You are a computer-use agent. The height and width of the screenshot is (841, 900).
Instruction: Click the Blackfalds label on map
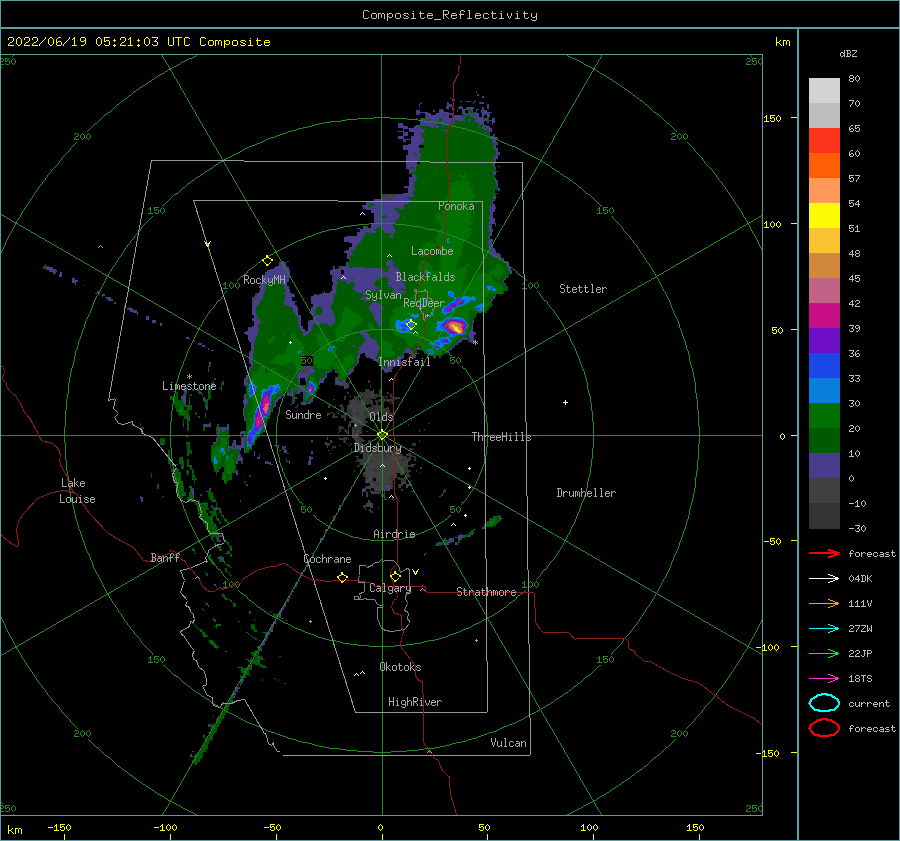(425, 277)
